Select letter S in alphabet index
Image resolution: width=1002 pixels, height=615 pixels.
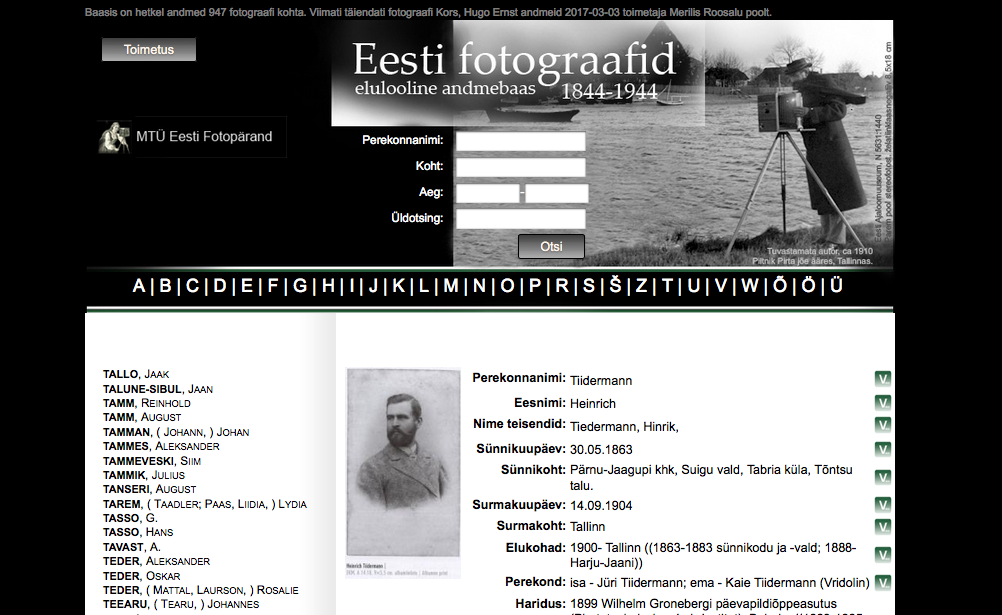(589, 286)
